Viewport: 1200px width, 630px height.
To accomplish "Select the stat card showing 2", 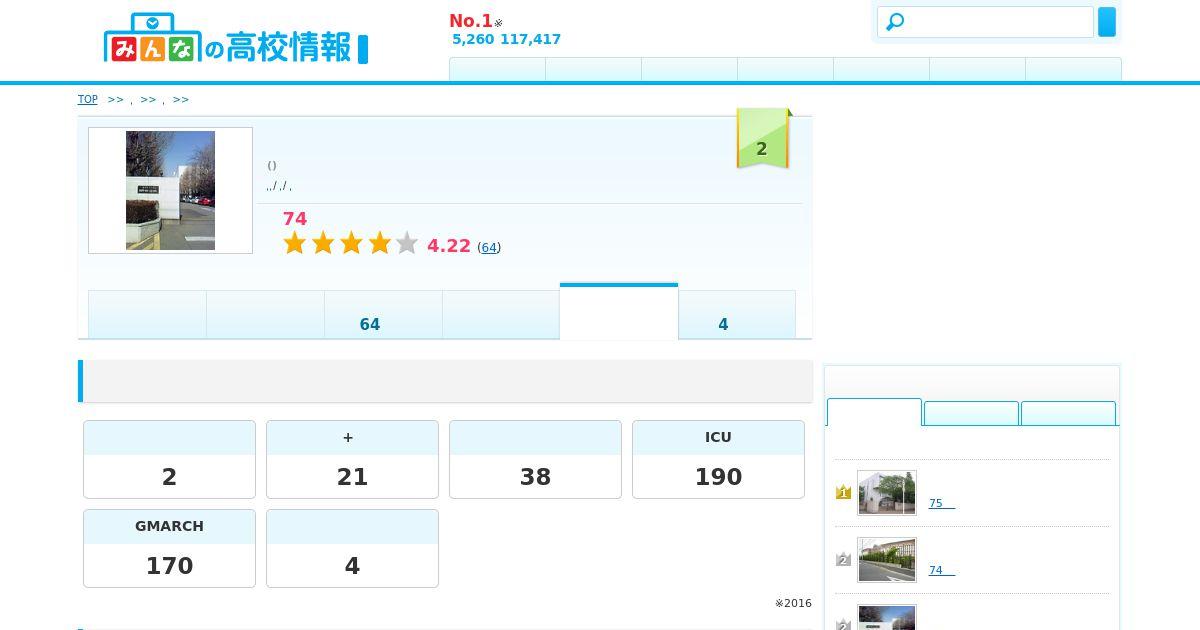I will [x=169, y=459].
